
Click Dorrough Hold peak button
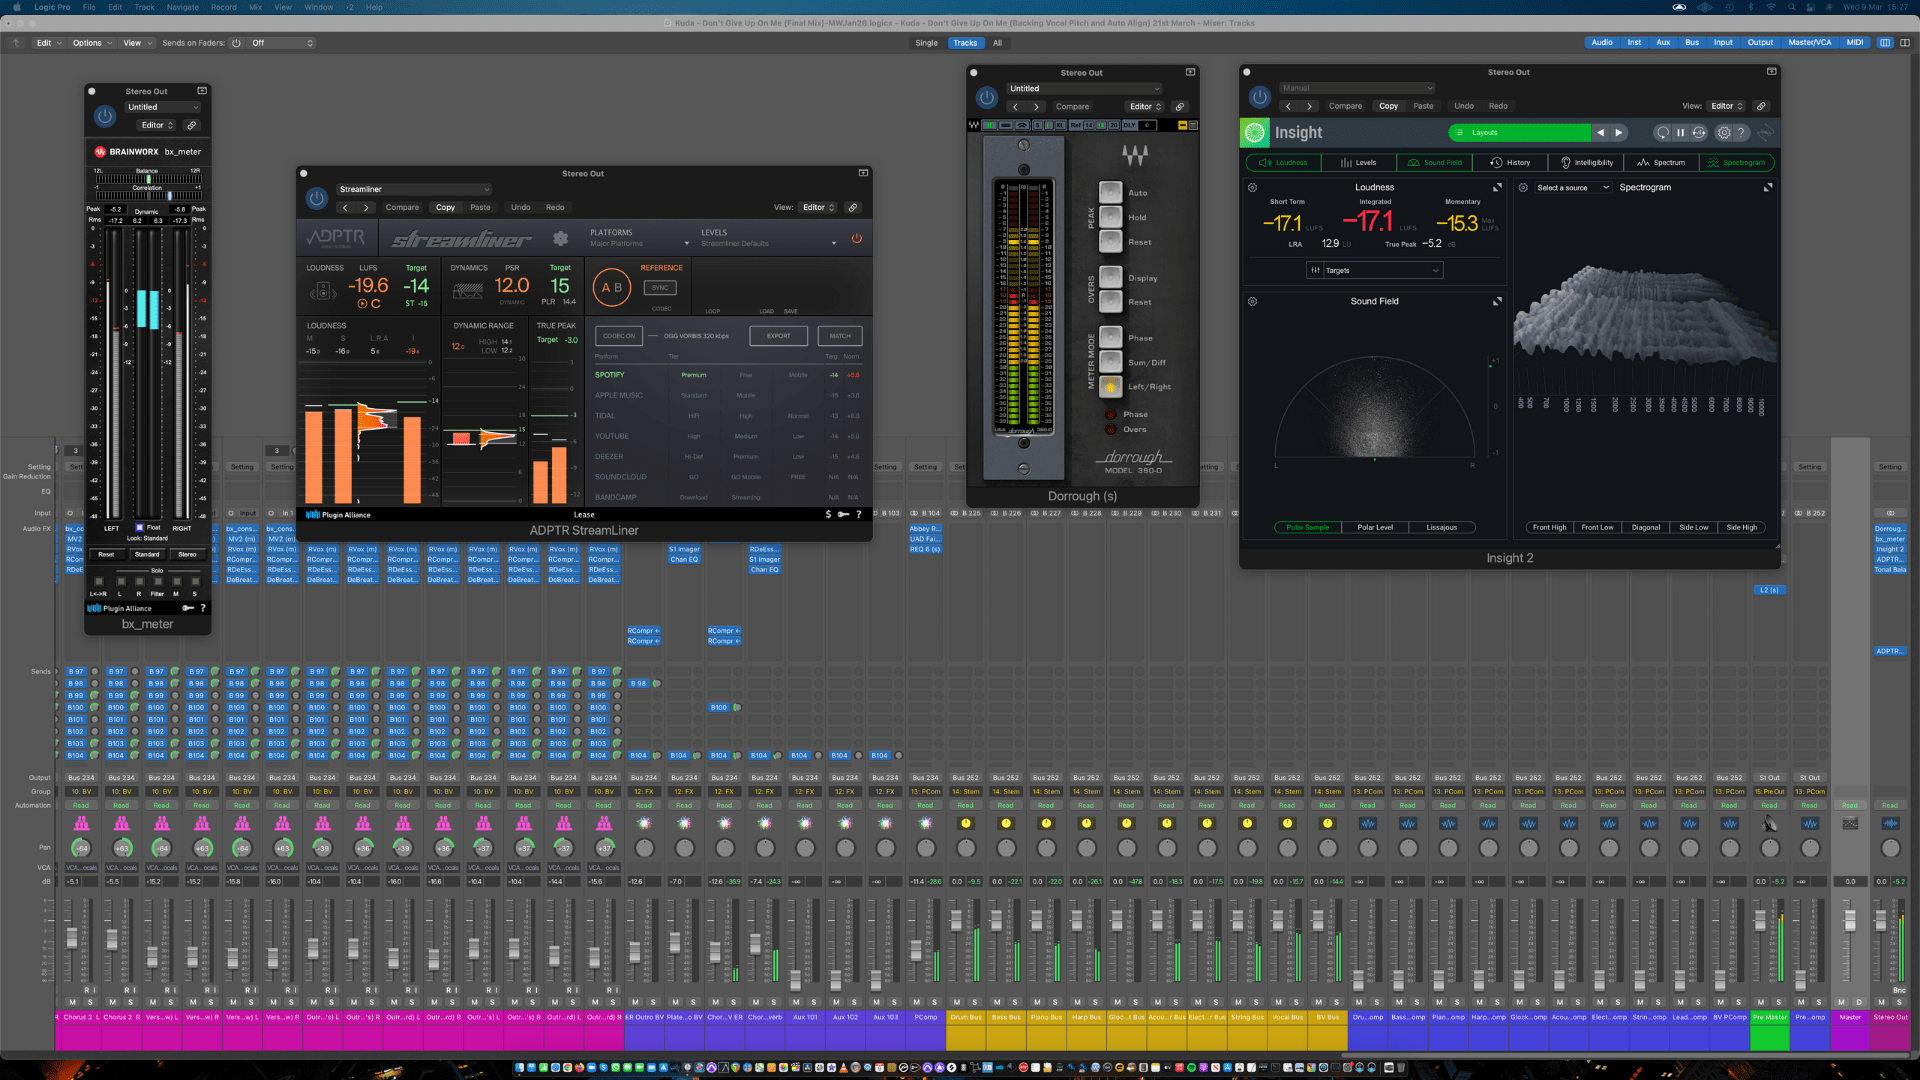[x=1111, y=217]
